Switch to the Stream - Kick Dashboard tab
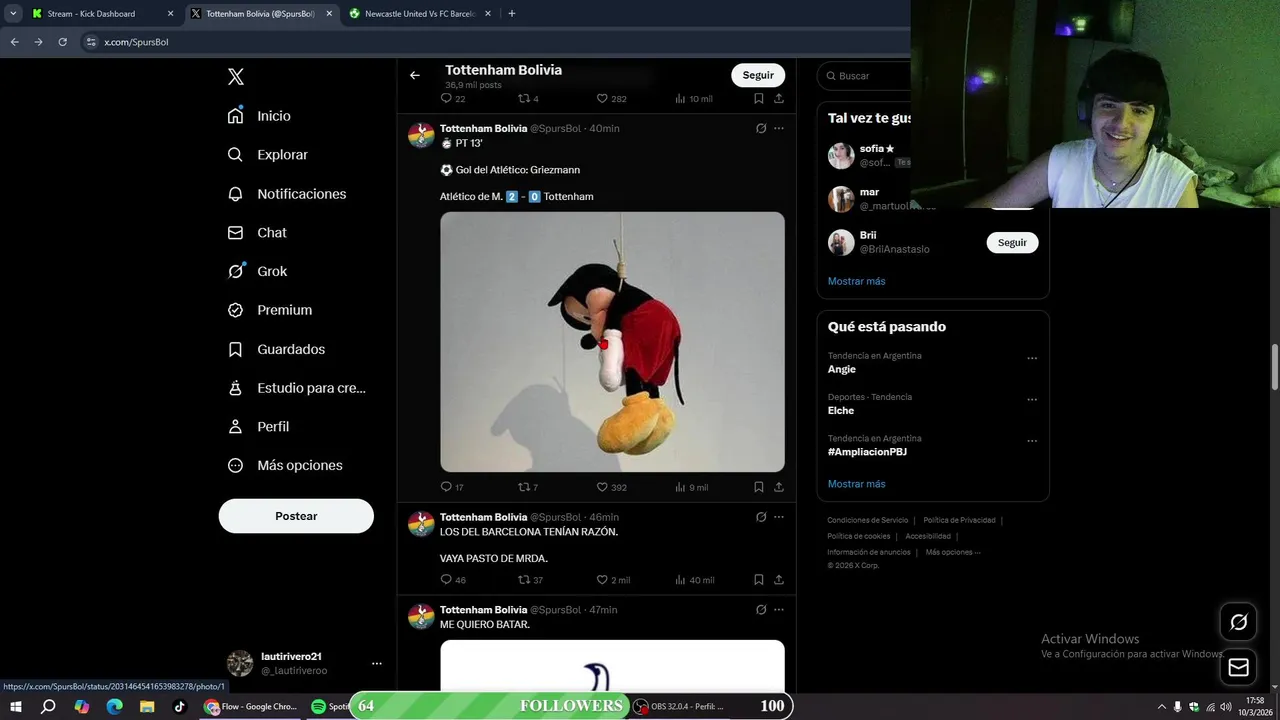Viewport: 1280px width, 720px height. (101, 14)
